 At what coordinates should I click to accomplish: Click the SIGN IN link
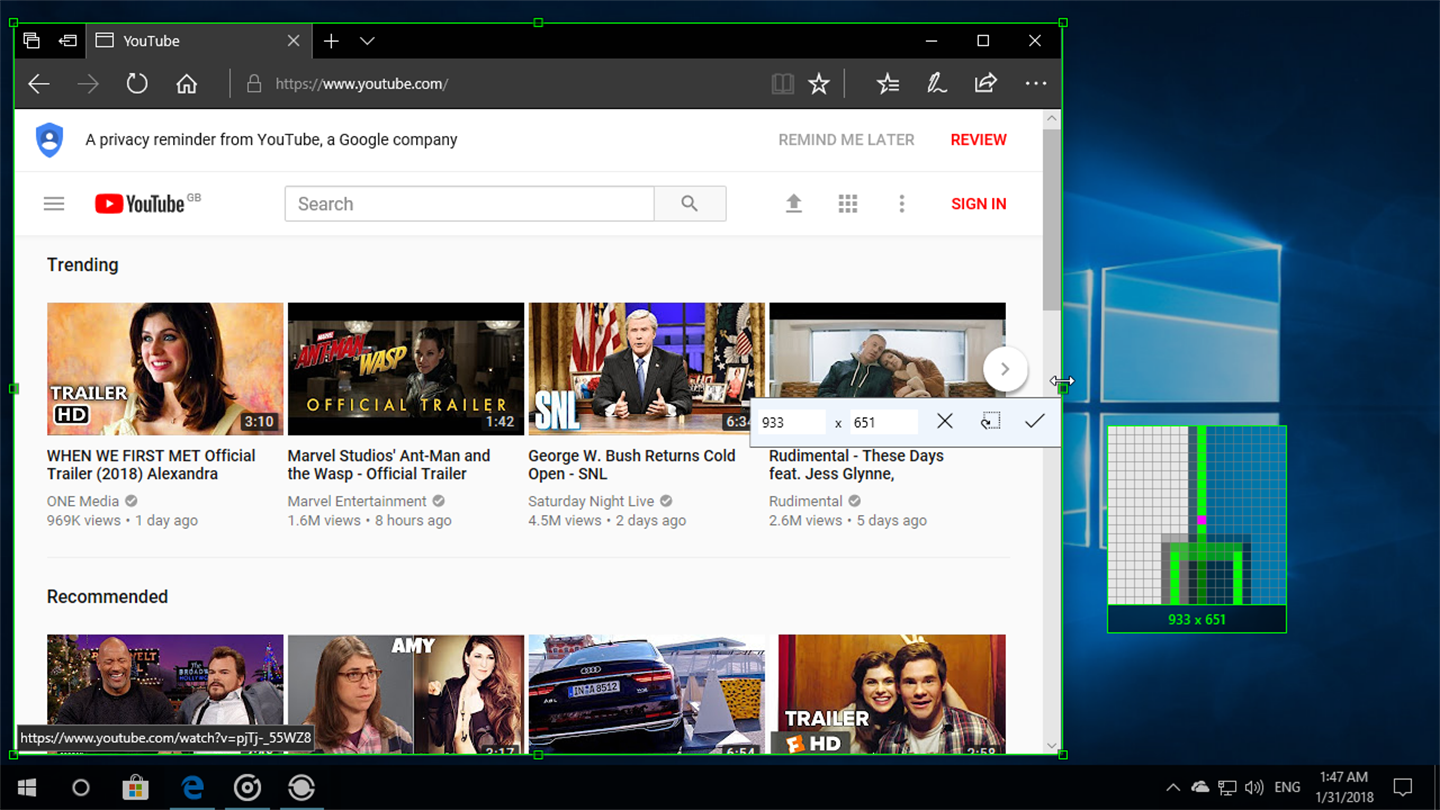(978, 204)
